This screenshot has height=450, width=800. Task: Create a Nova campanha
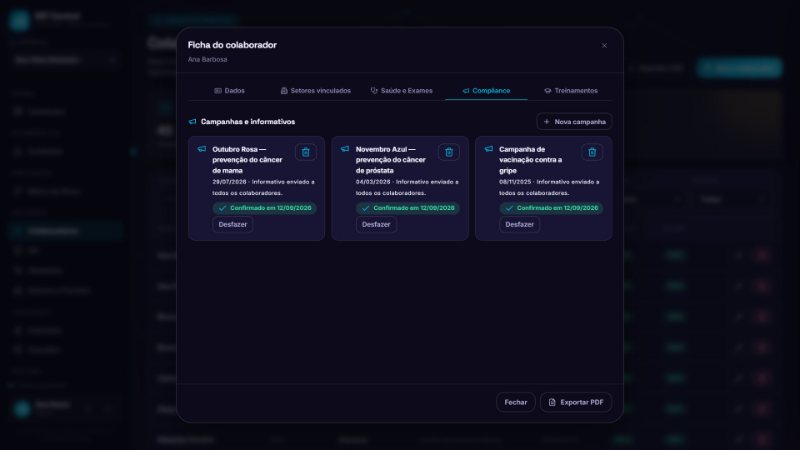click(574, 121)
